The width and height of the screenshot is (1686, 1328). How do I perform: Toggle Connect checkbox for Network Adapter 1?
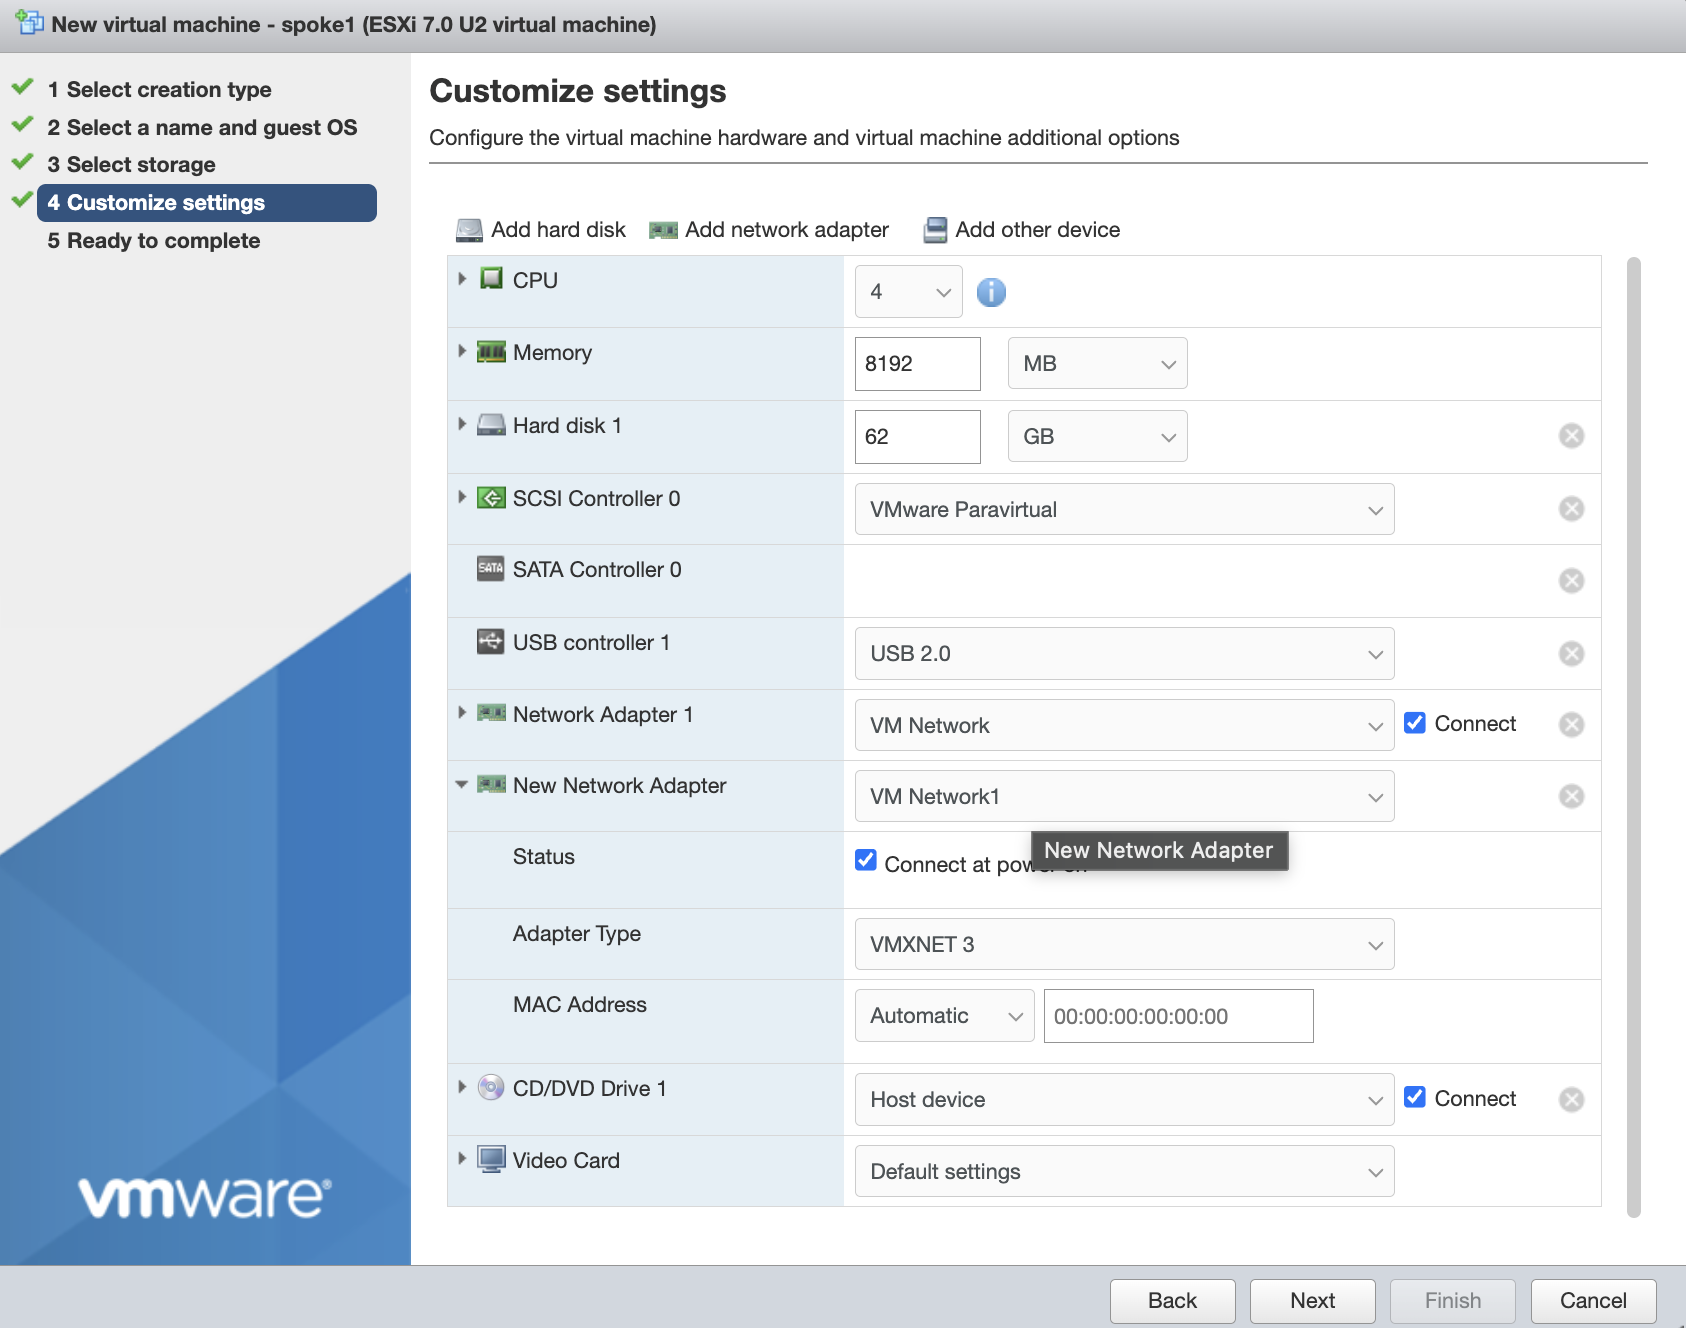1414,722
